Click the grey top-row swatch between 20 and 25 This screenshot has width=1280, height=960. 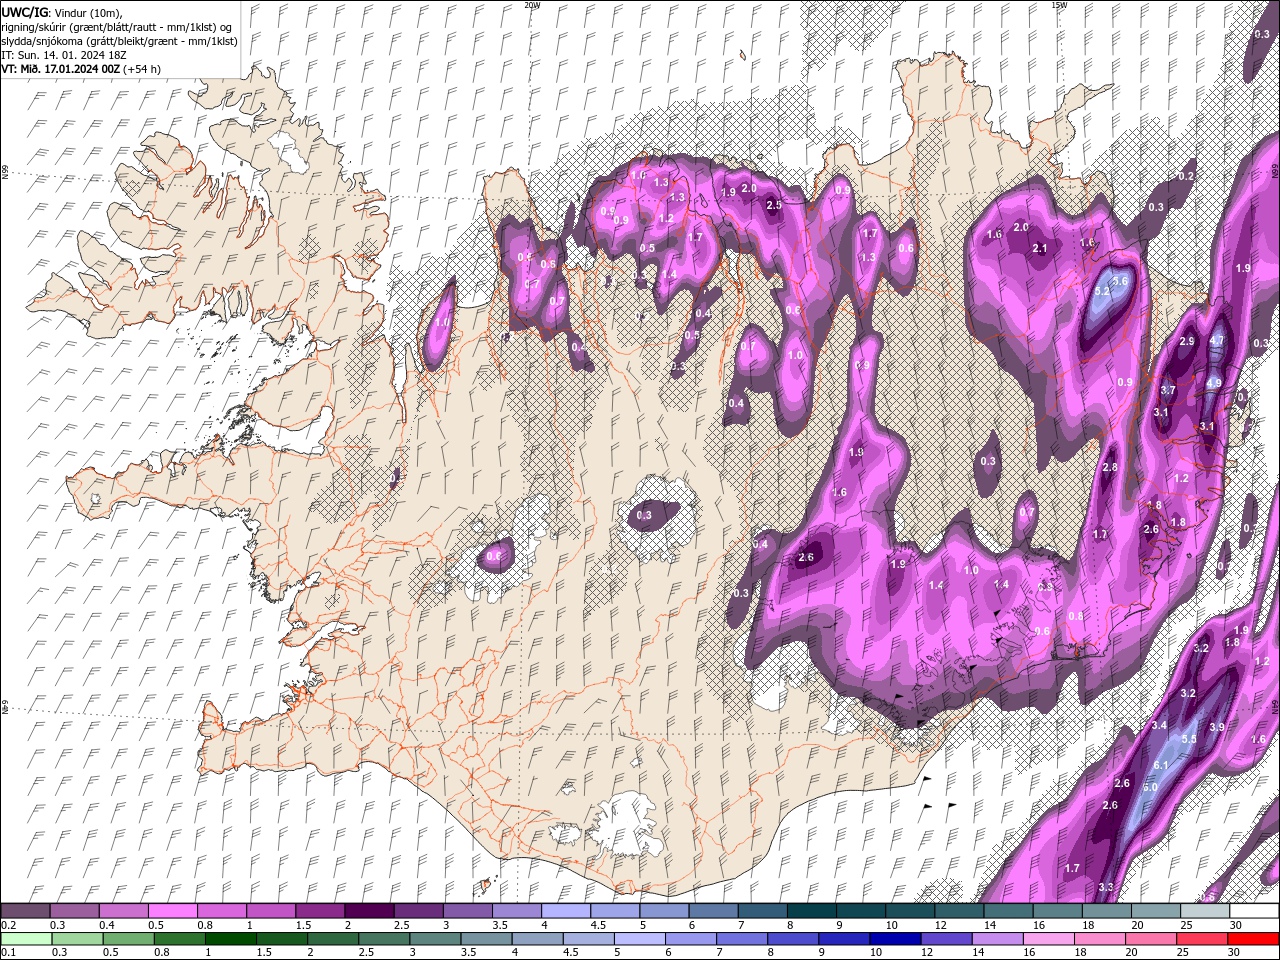point(1156,911)
